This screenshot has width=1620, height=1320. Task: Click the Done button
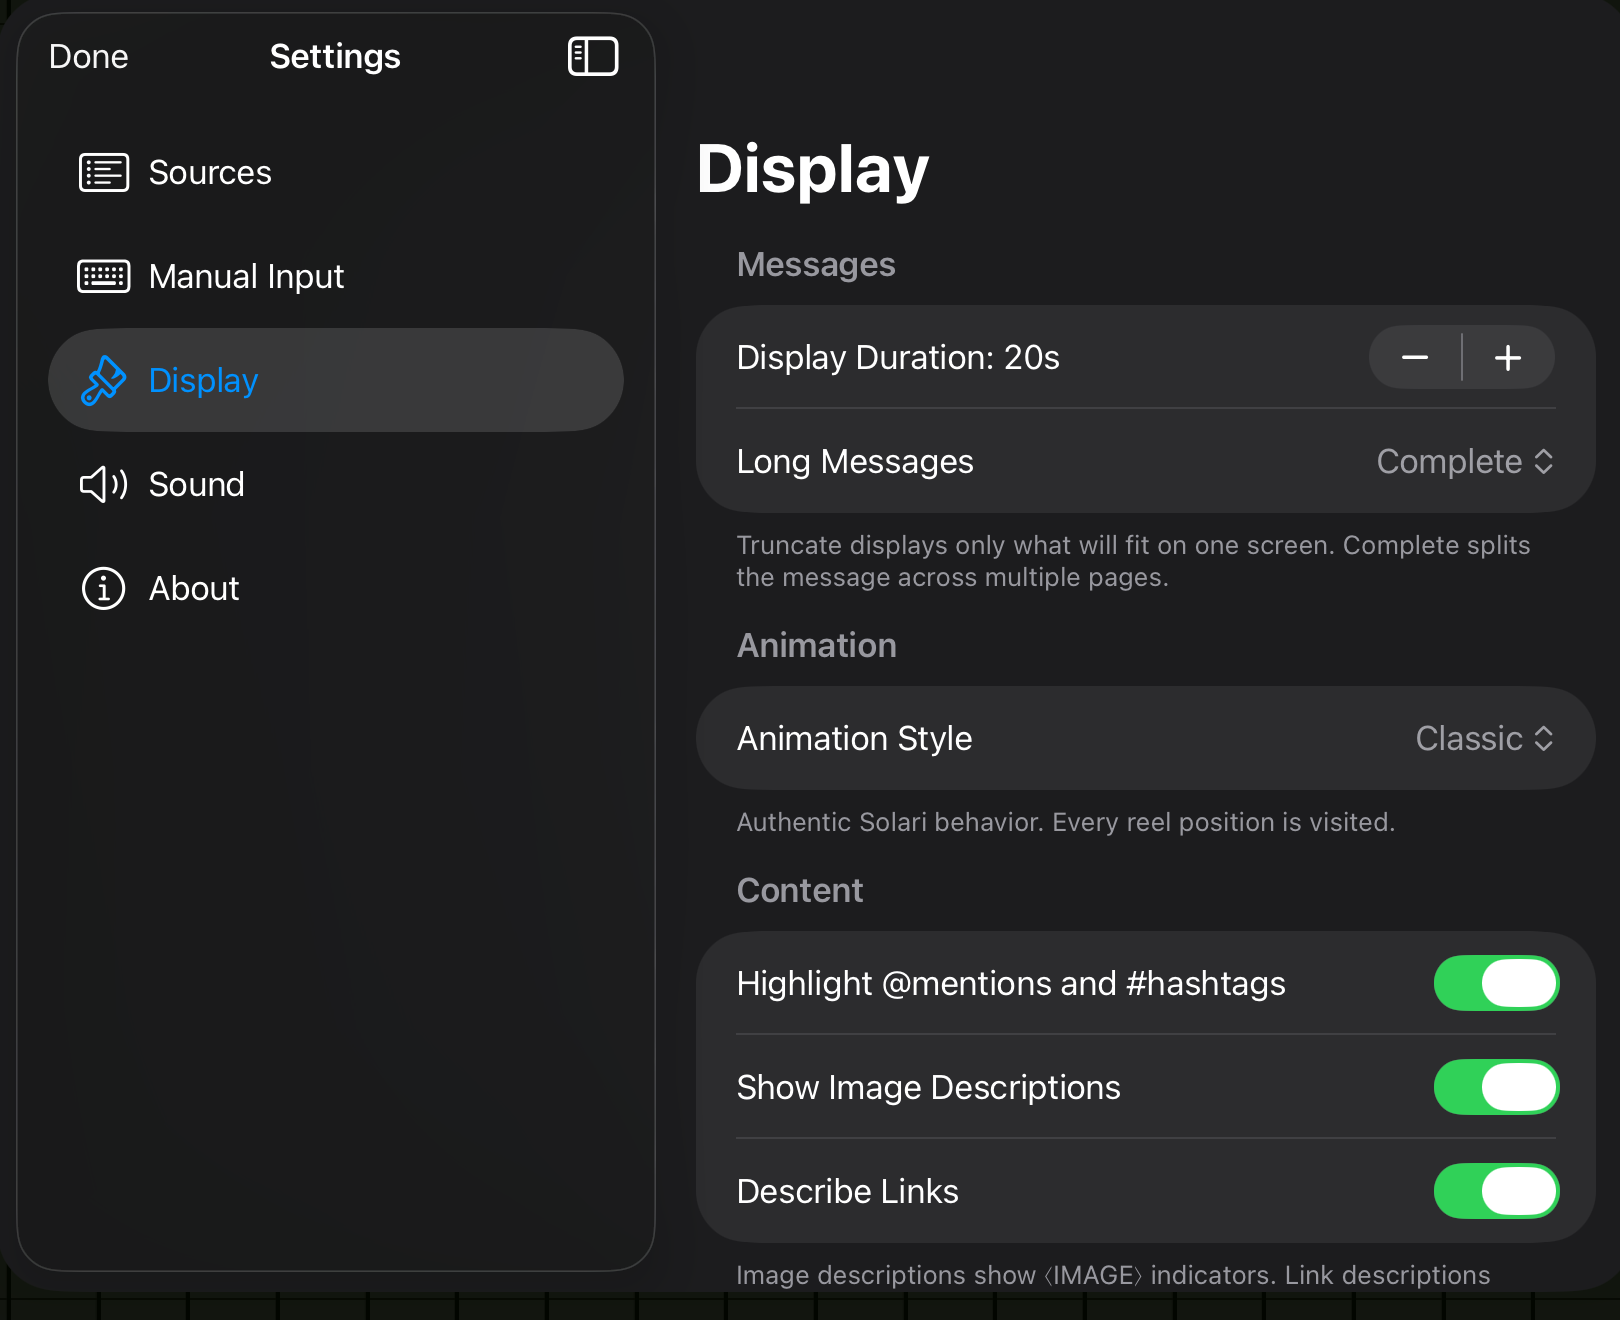coord(88,57)
